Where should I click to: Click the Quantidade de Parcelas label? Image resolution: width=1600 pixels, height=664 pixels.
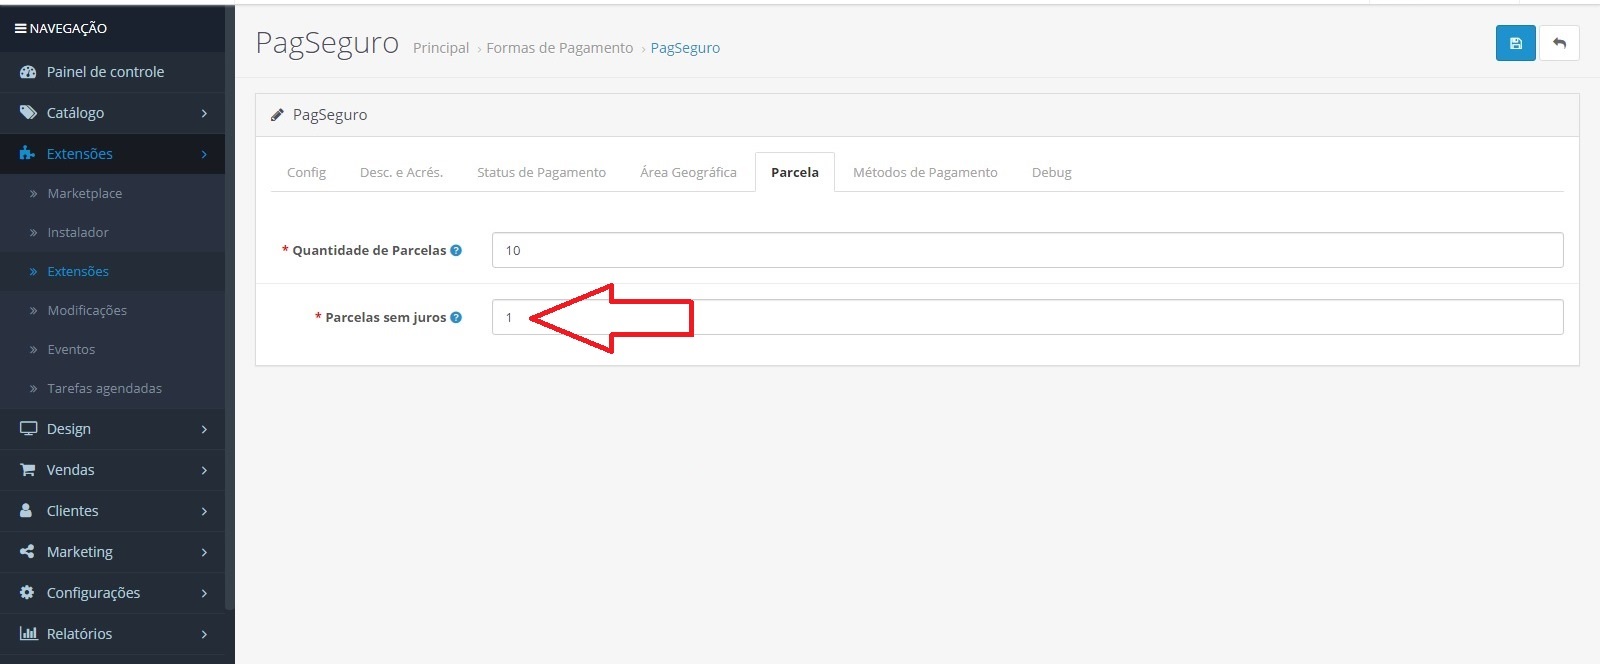pyautogui.click(x=369, y=251)
